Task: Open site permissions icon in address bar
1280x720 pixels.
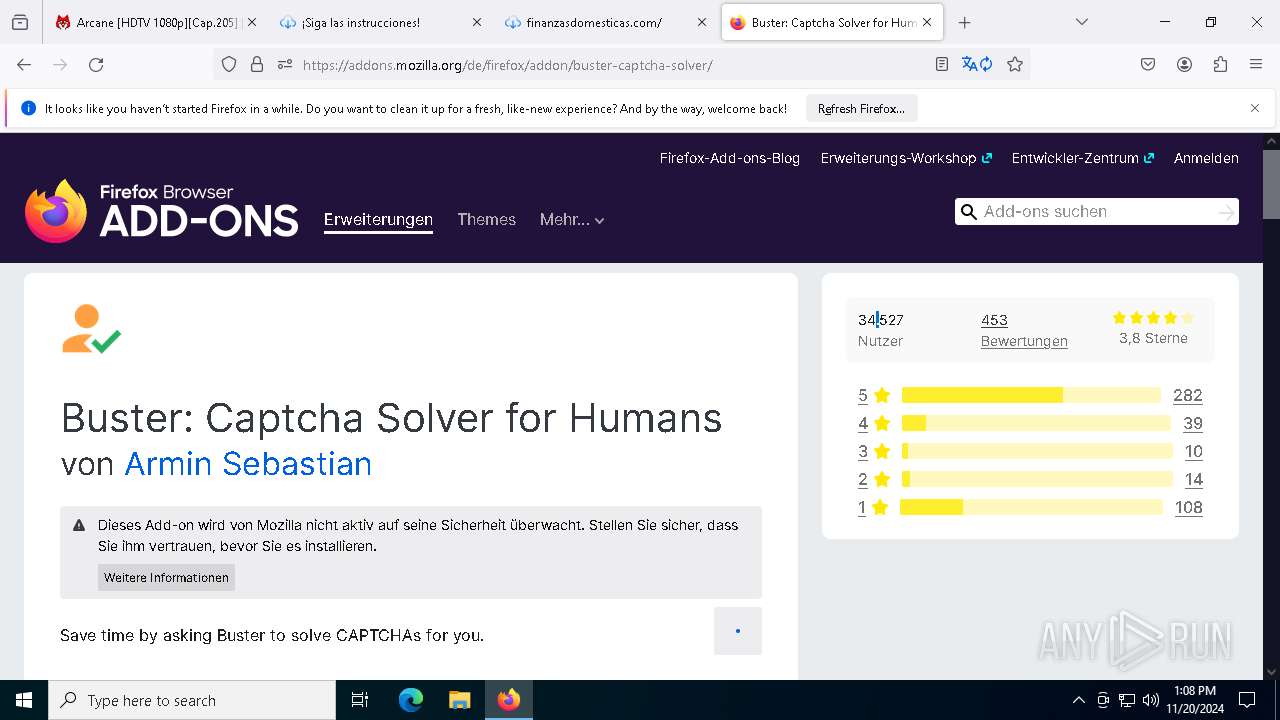Action: coord(285,64)
